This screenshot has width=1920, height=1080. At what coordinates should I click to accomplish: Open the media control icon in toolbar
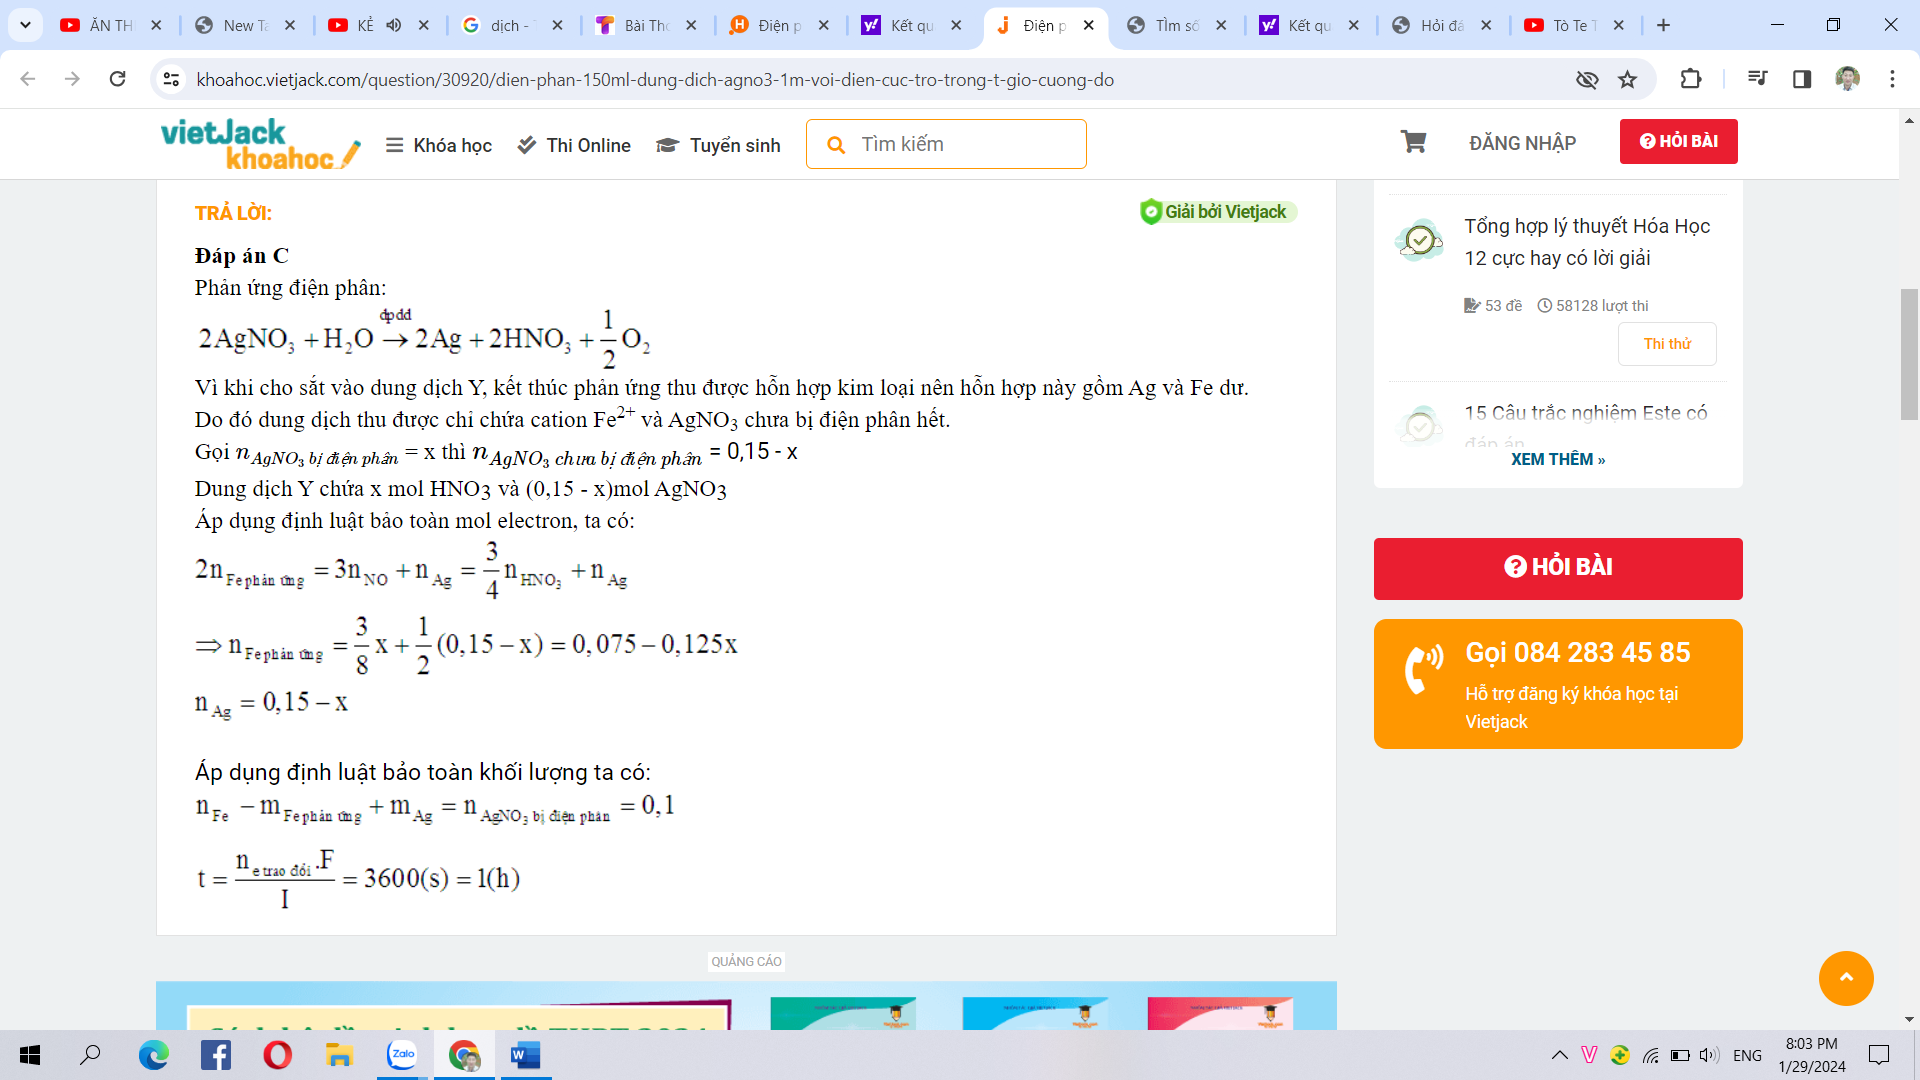pos(1757,79)
